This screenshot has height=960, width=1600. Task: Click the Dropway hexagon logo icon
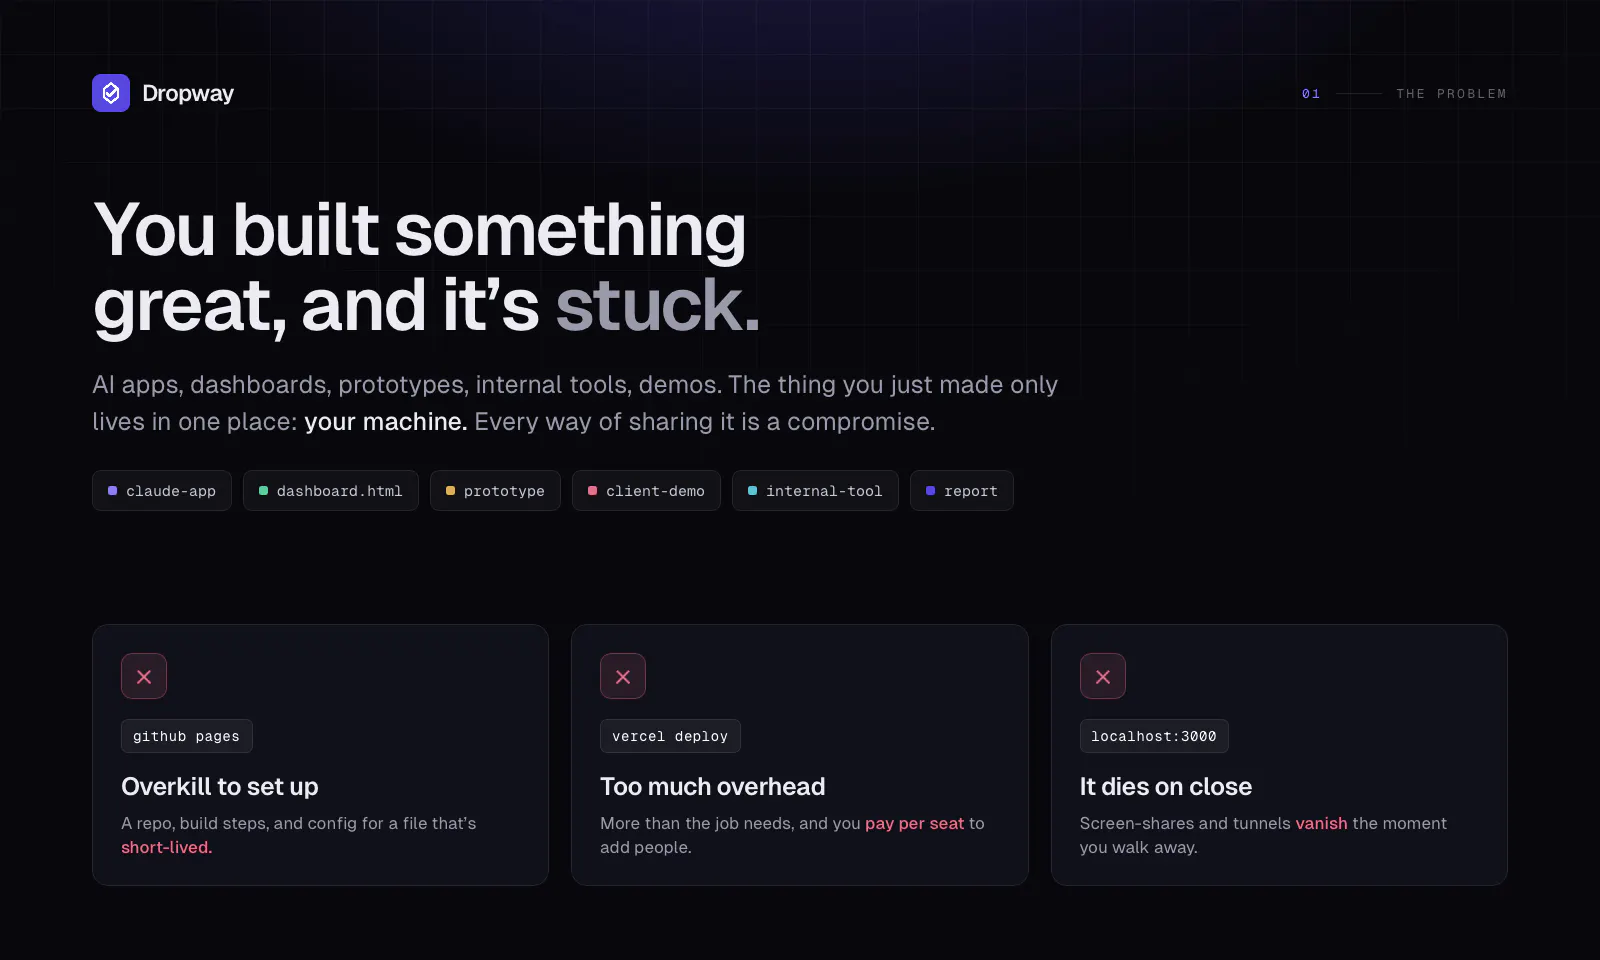[111, 93]
